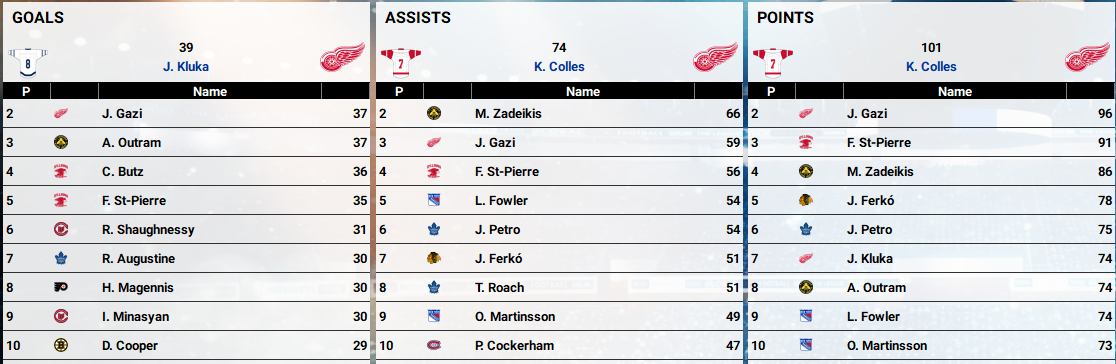The image size is (1116, 364).
Task: Click the Maple Leafs logo beside R. Augustine
Action: [x=60, y=259]
